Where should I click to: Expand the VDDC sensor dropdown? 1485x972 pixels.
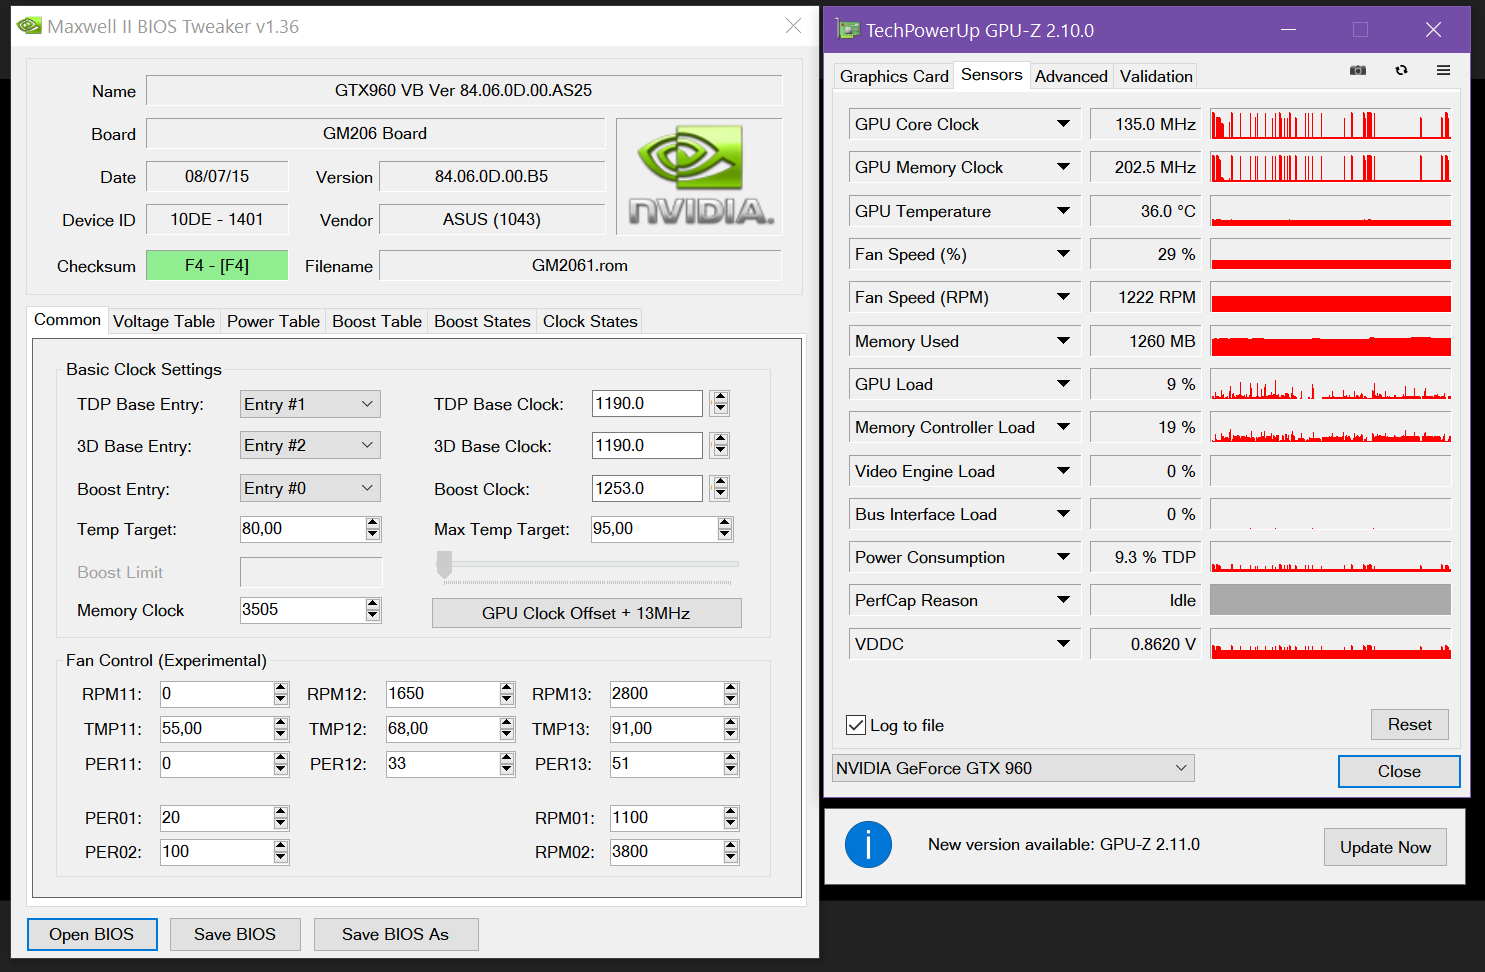click(x=1063, y=644)
